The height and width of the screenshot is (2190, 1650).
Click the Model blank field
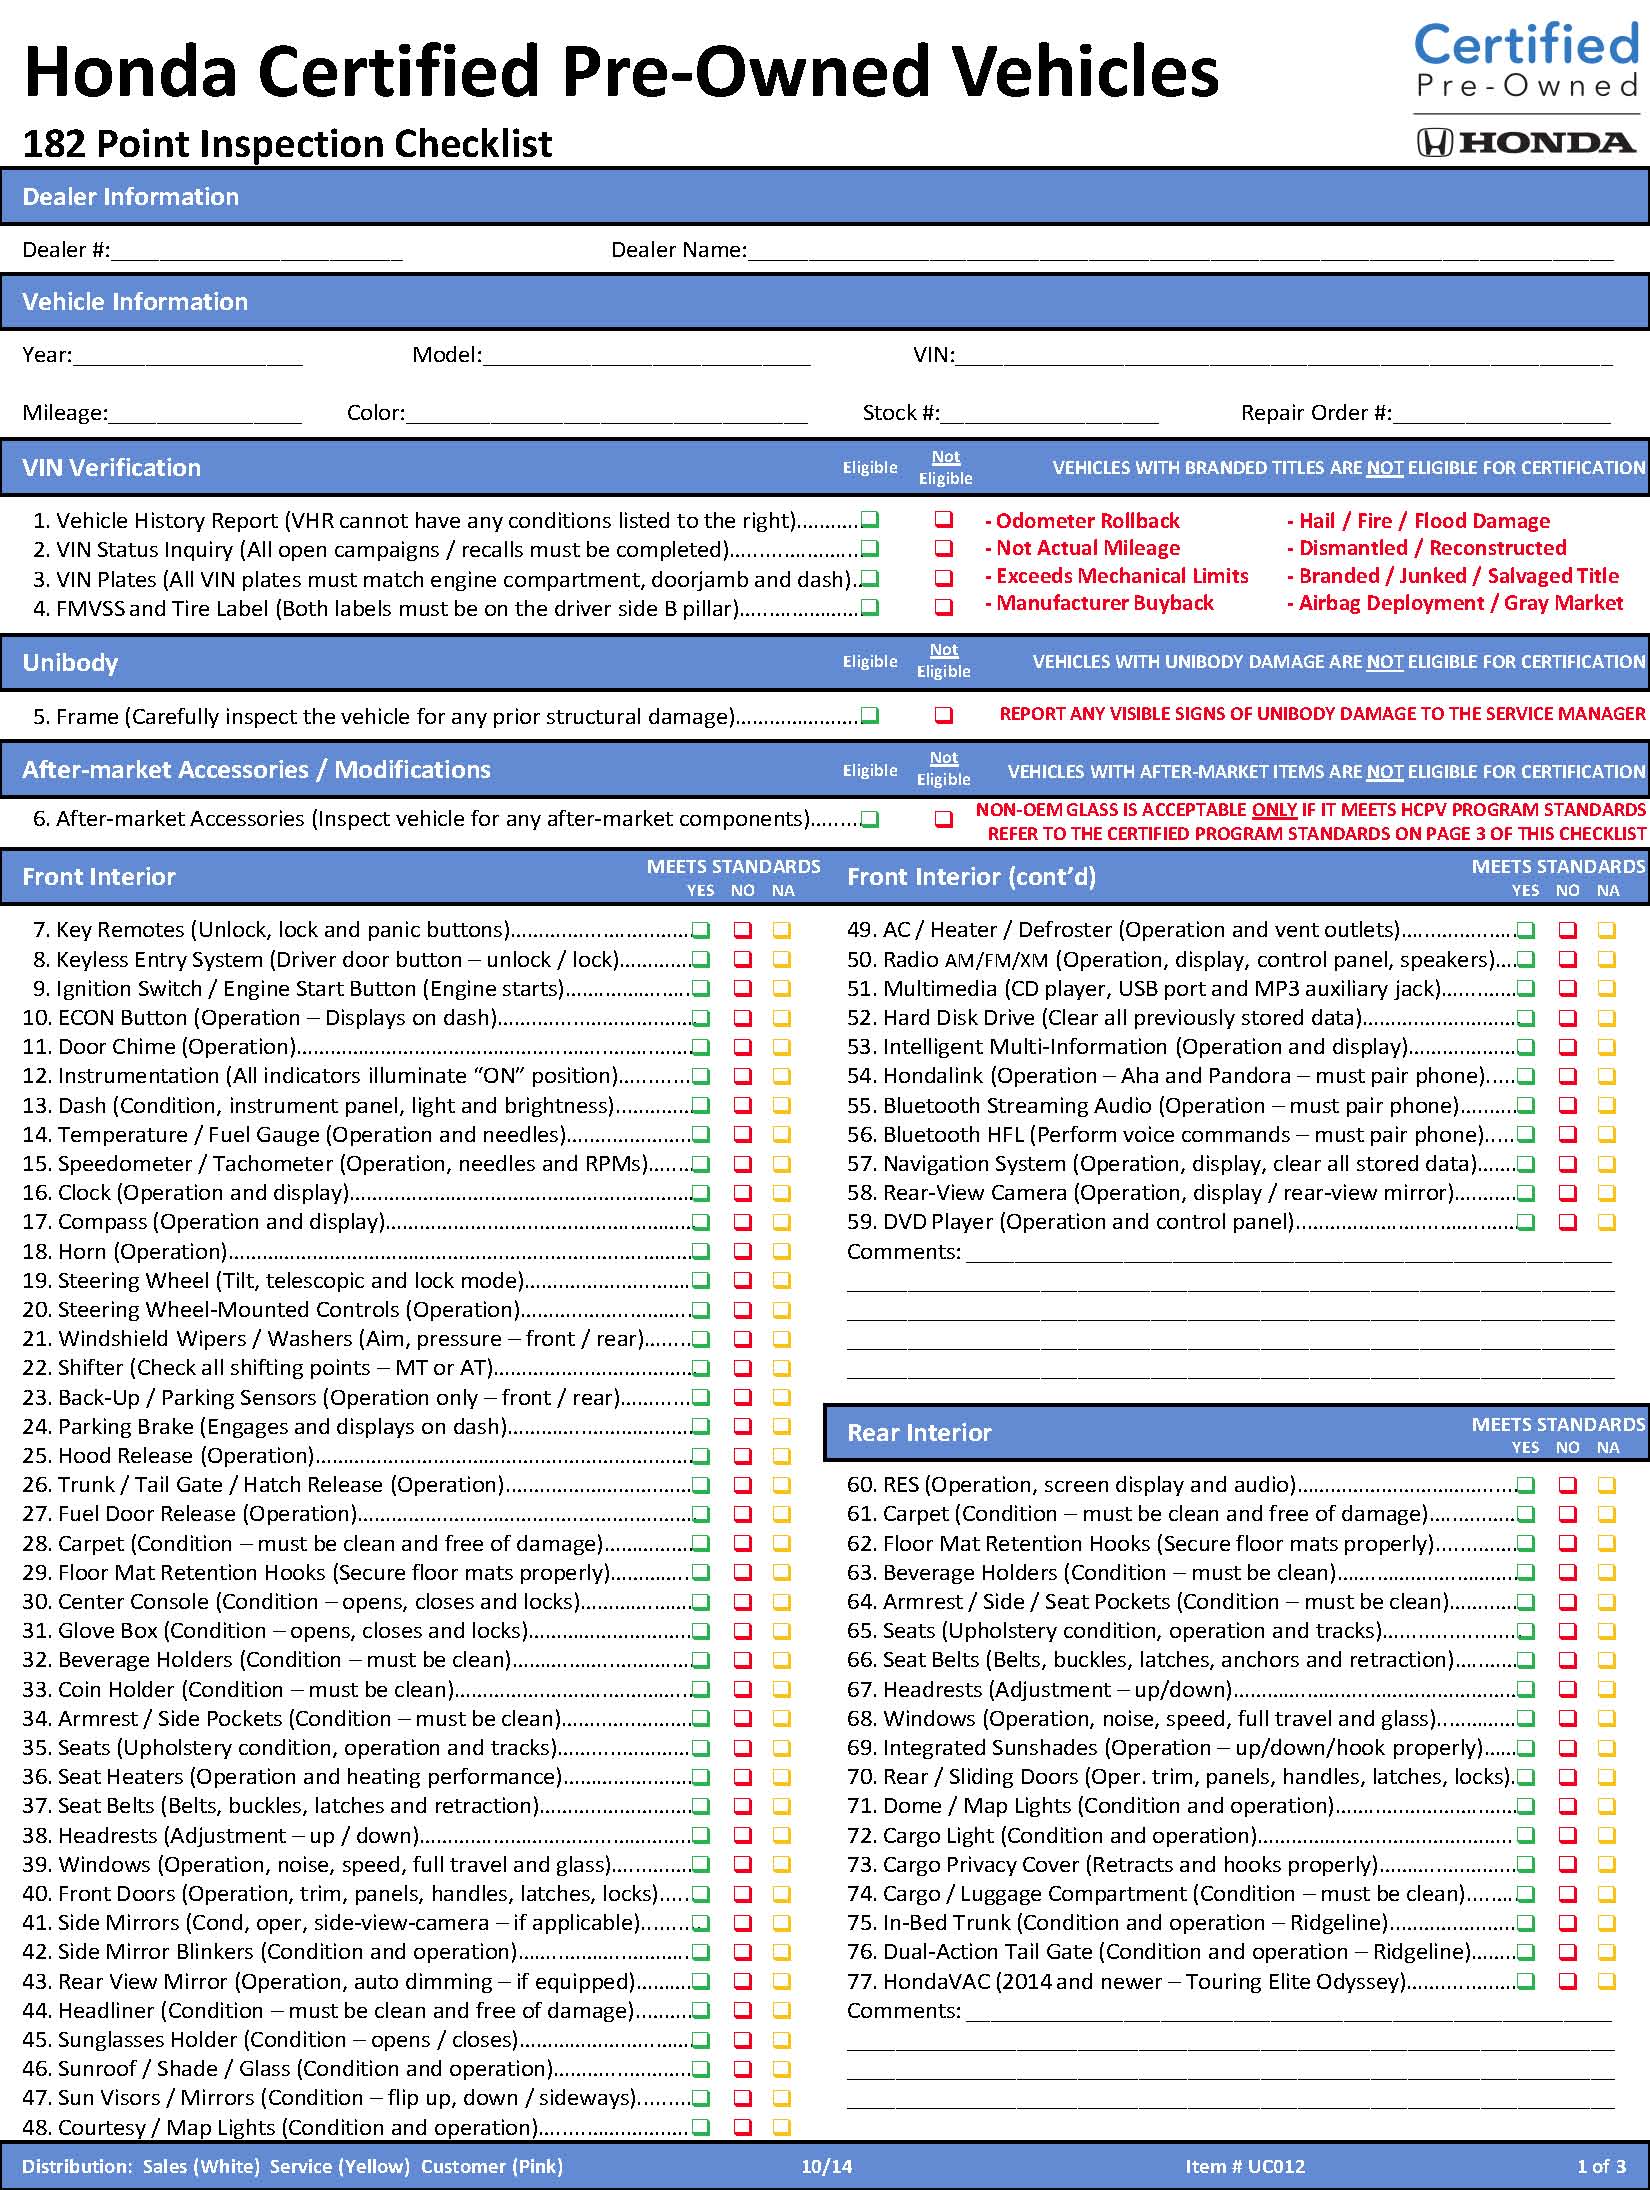[x=647, y=355]
